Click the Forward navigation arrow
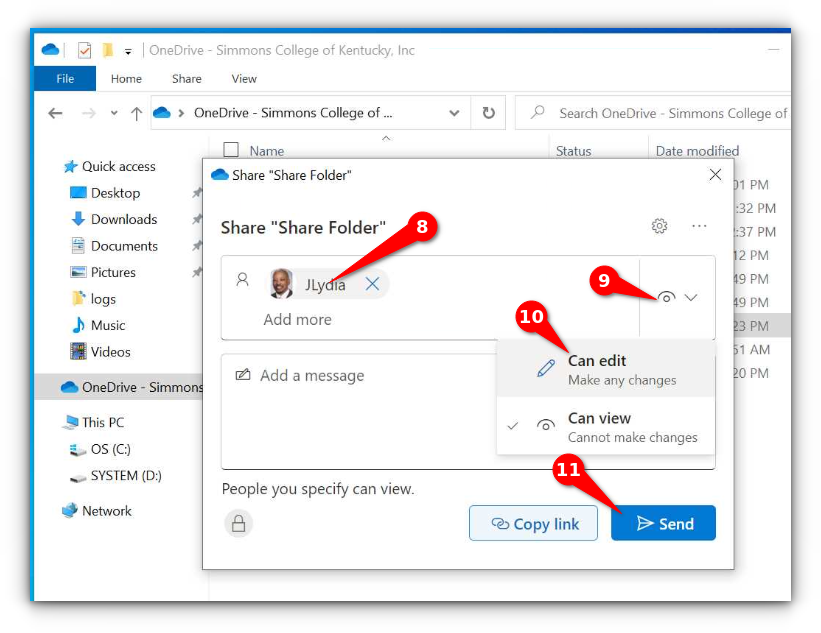 point(88,113)
